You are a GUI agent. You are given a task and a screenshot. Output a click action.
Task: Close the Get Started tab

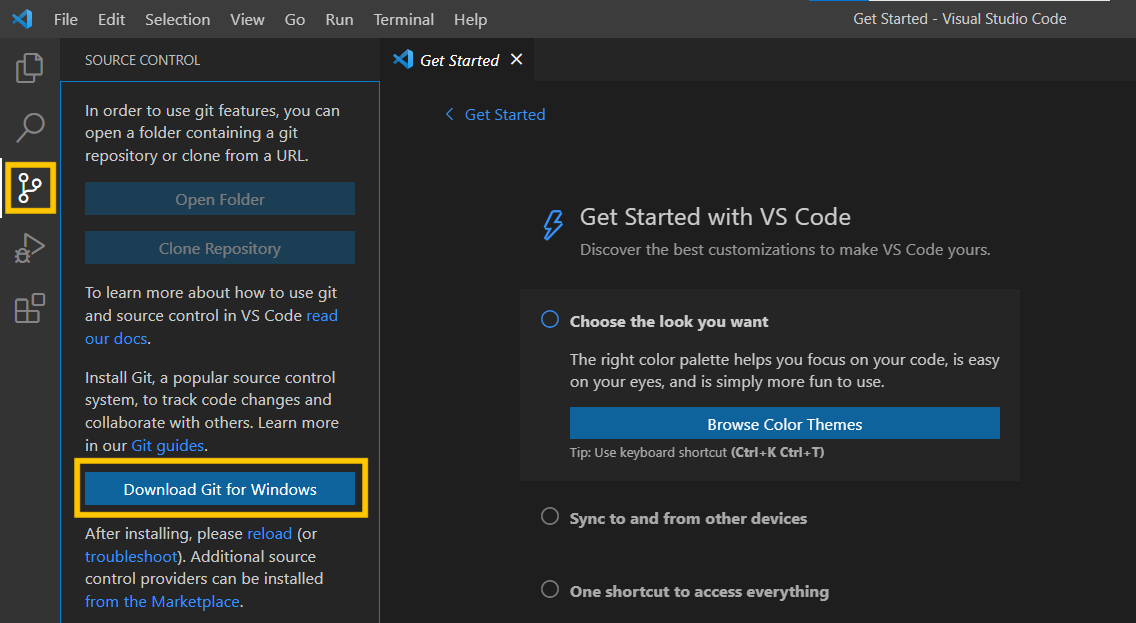click(517, 59)
